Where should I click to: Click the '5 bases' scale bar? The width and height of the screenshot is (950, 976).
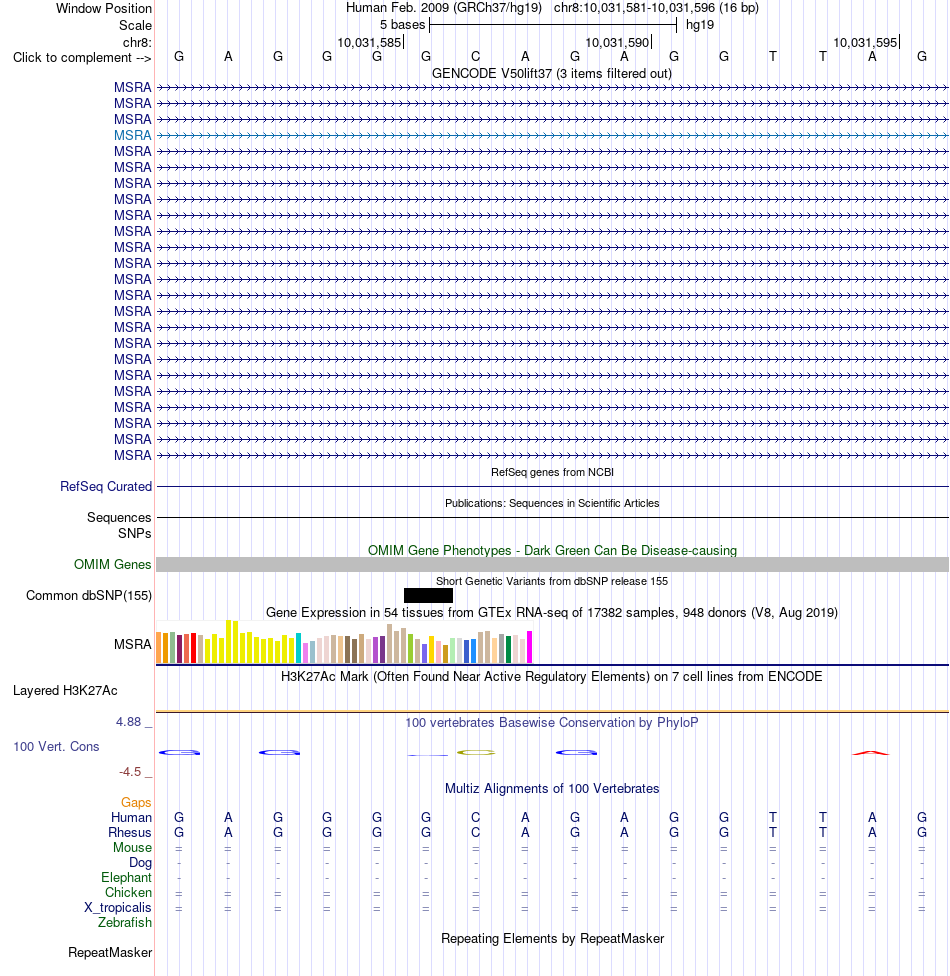coord(553,25)
